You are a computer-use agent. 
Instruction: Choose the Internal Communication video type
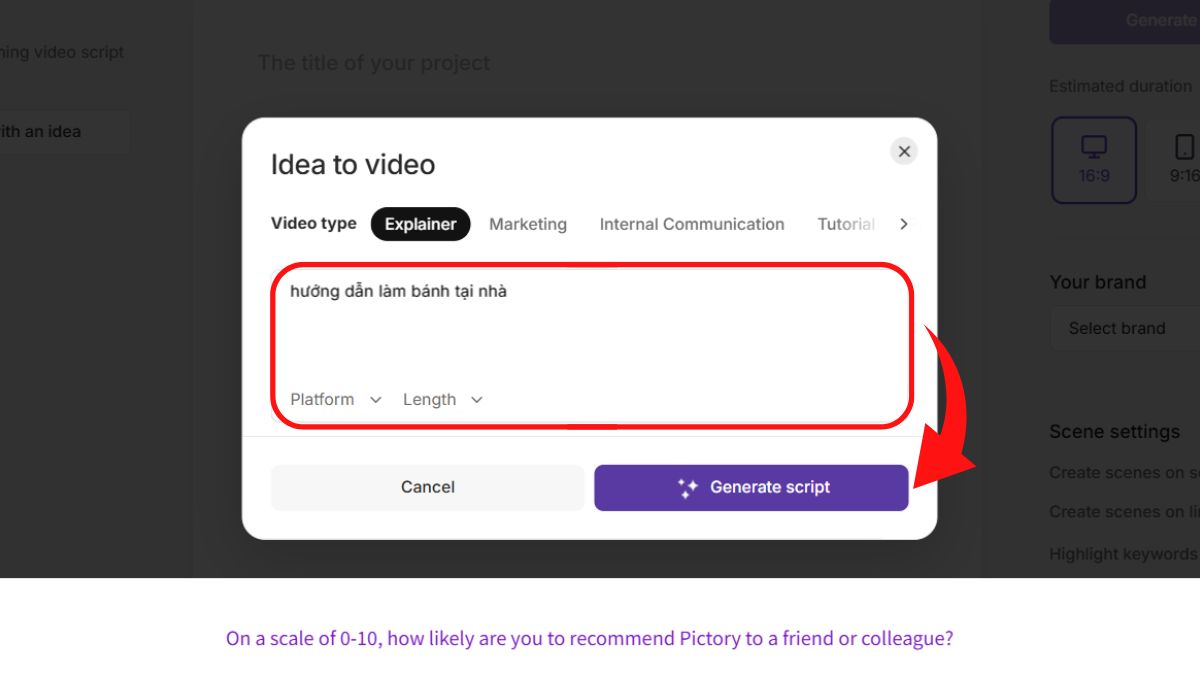click(x=691, y=224)
